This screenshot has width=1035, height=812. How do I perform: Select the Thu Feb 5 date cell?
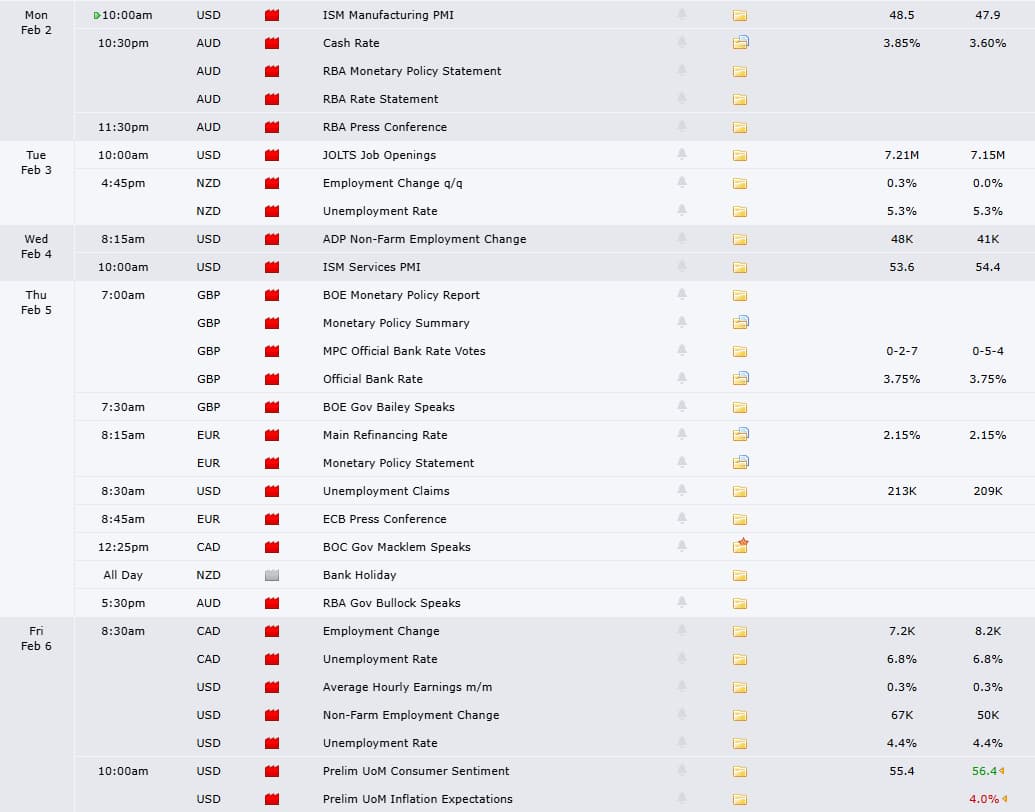(x=36, y=302)
